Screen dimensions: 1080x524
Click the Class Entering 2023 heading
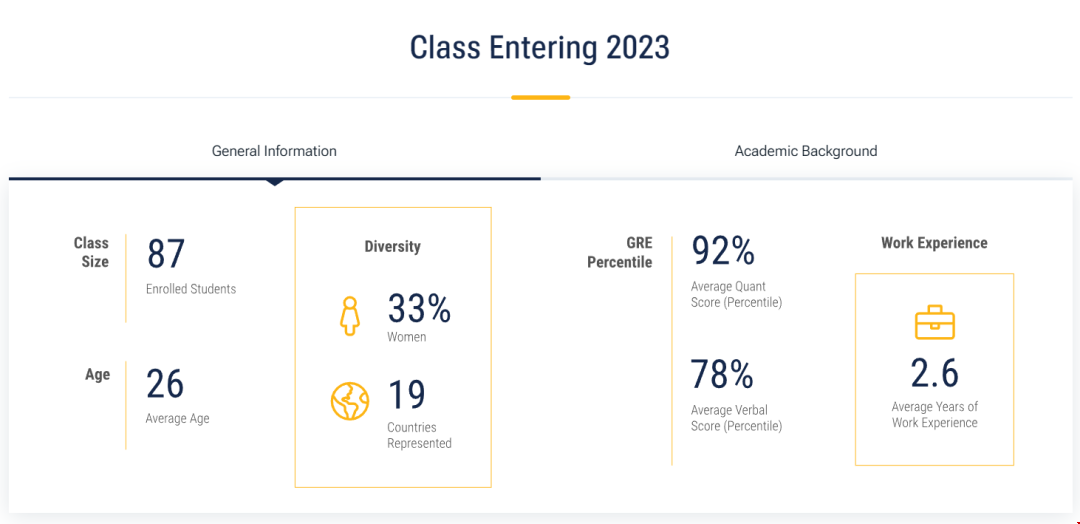[x=540, y=47]
